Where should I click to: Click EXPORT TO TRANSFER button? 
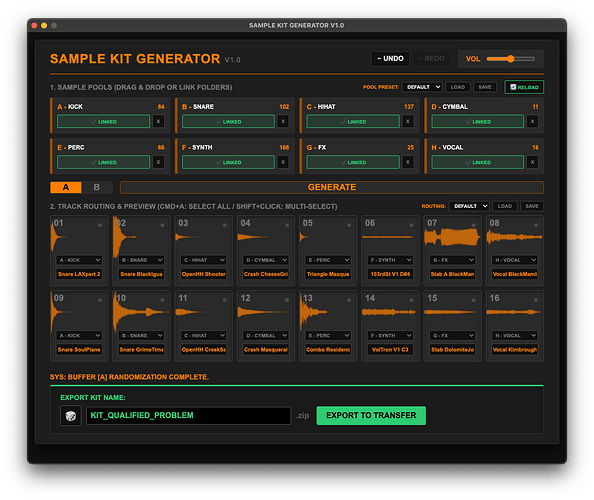[371, 416]
